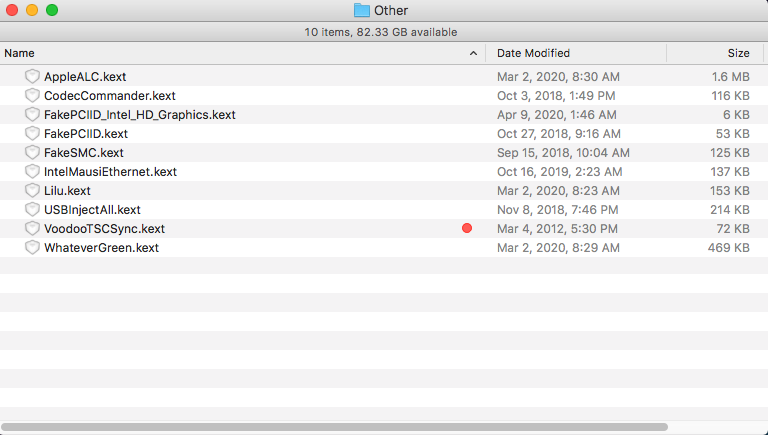Select the VoodooTSCSync.kext file name
Viewport: 768px width, 435px height.
[104, 228]
